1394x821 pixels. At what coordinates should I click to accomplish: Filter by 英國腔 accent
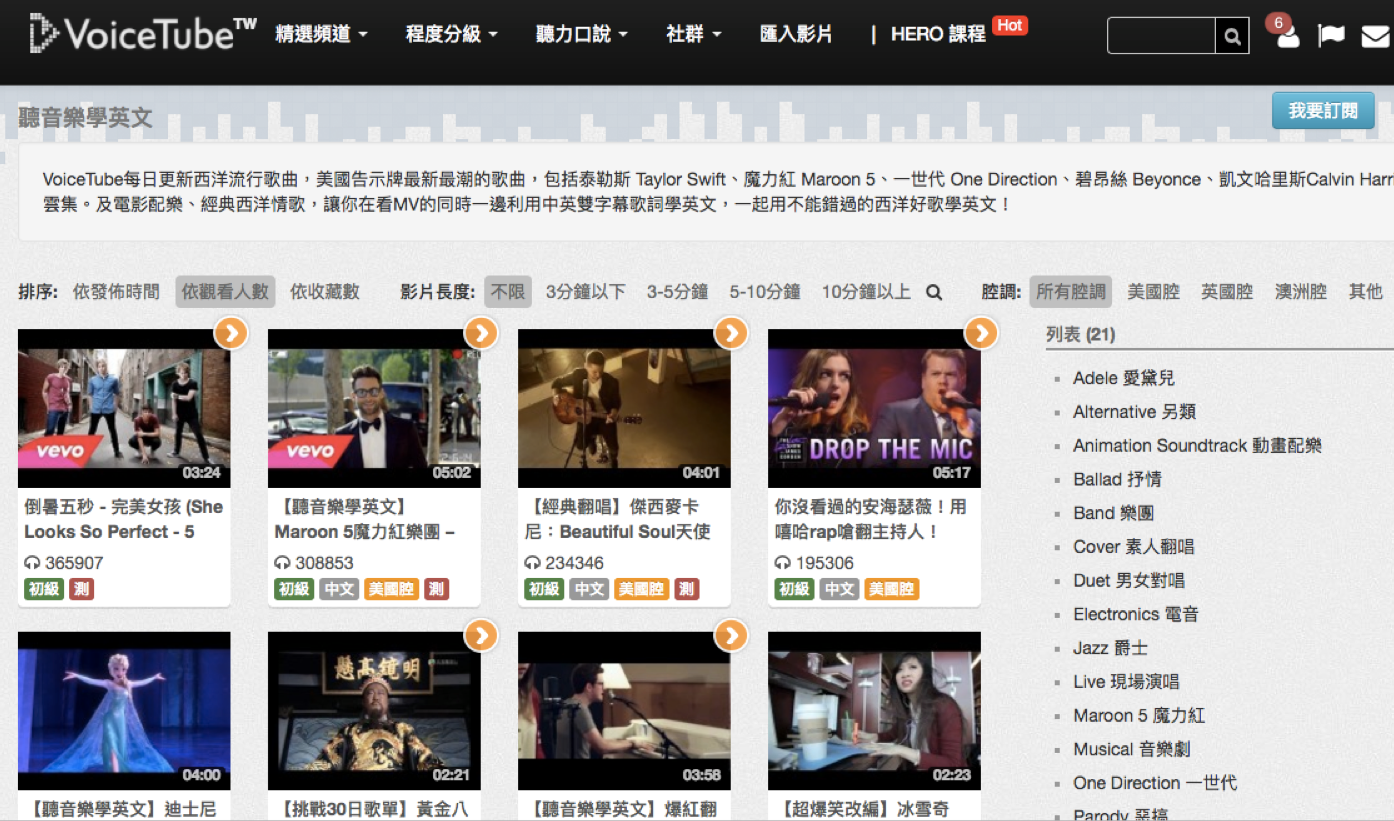coord(1226,292)
